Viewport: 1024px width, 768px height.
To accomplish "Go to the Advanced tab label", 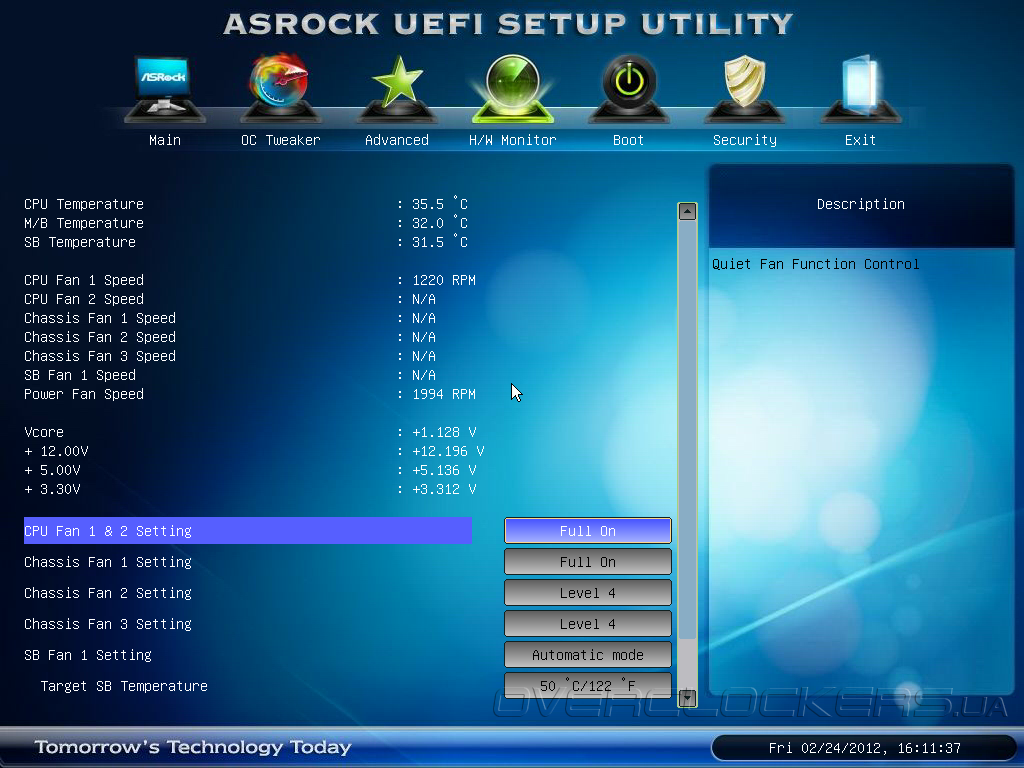I will coord(396,140).
